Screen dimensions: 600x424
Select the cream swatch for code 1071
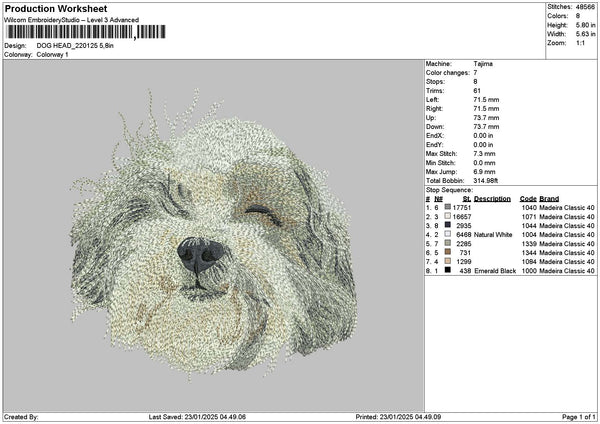(x=447, y=216)
